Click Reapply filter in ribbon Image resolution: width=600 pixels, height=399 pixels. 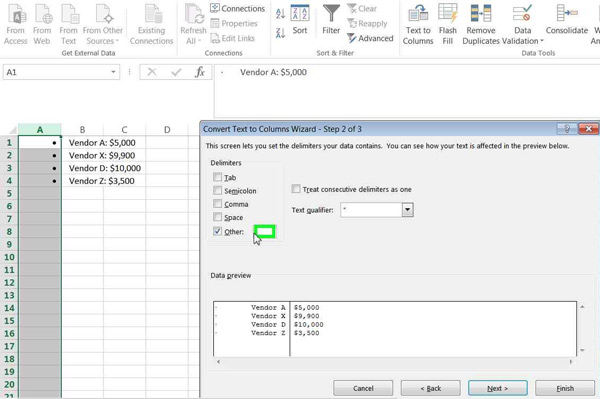point(367,23)
